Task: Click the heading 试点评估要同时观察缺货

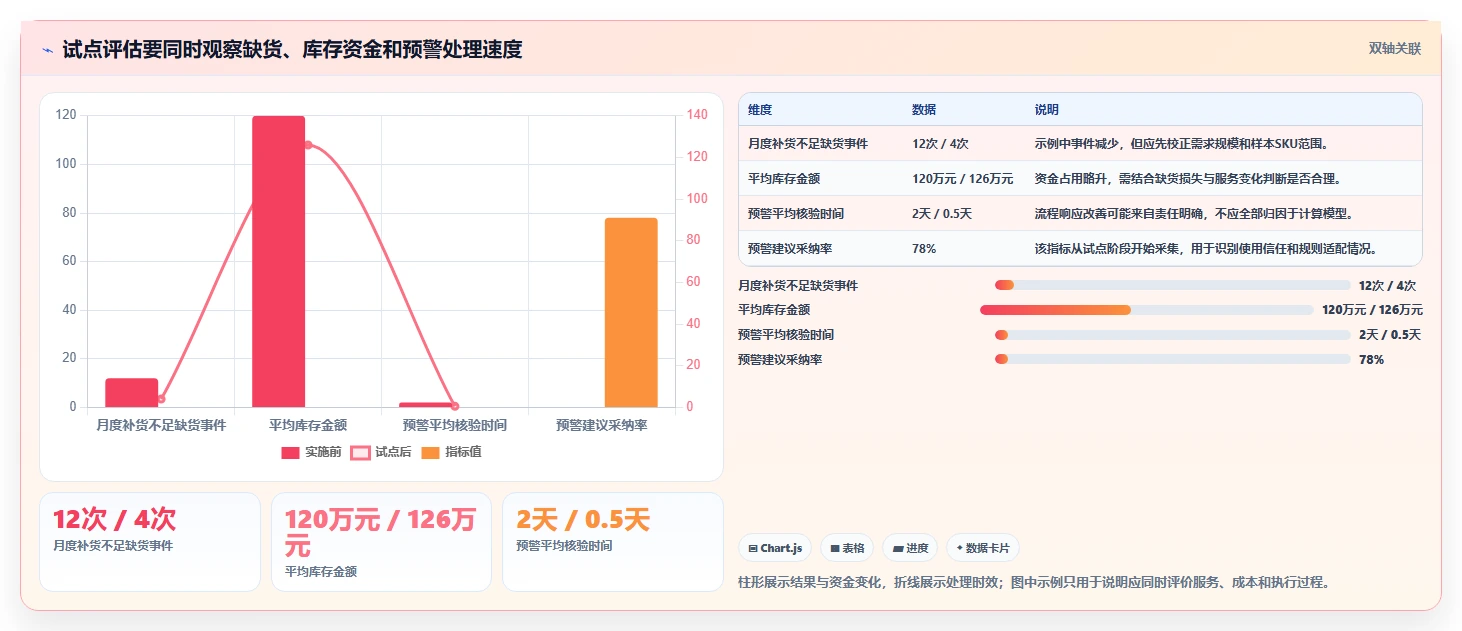Action: coord(292,49)
